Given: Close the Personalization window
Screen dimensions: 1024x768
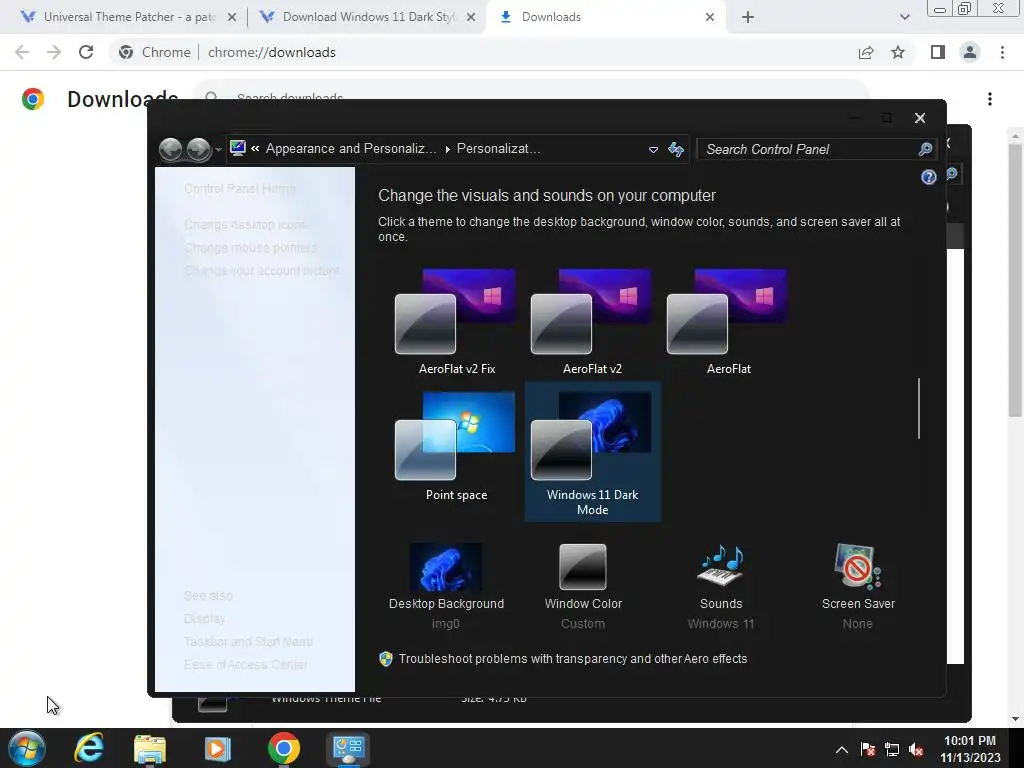Looking at the screenshot, I should click(920, 118).
